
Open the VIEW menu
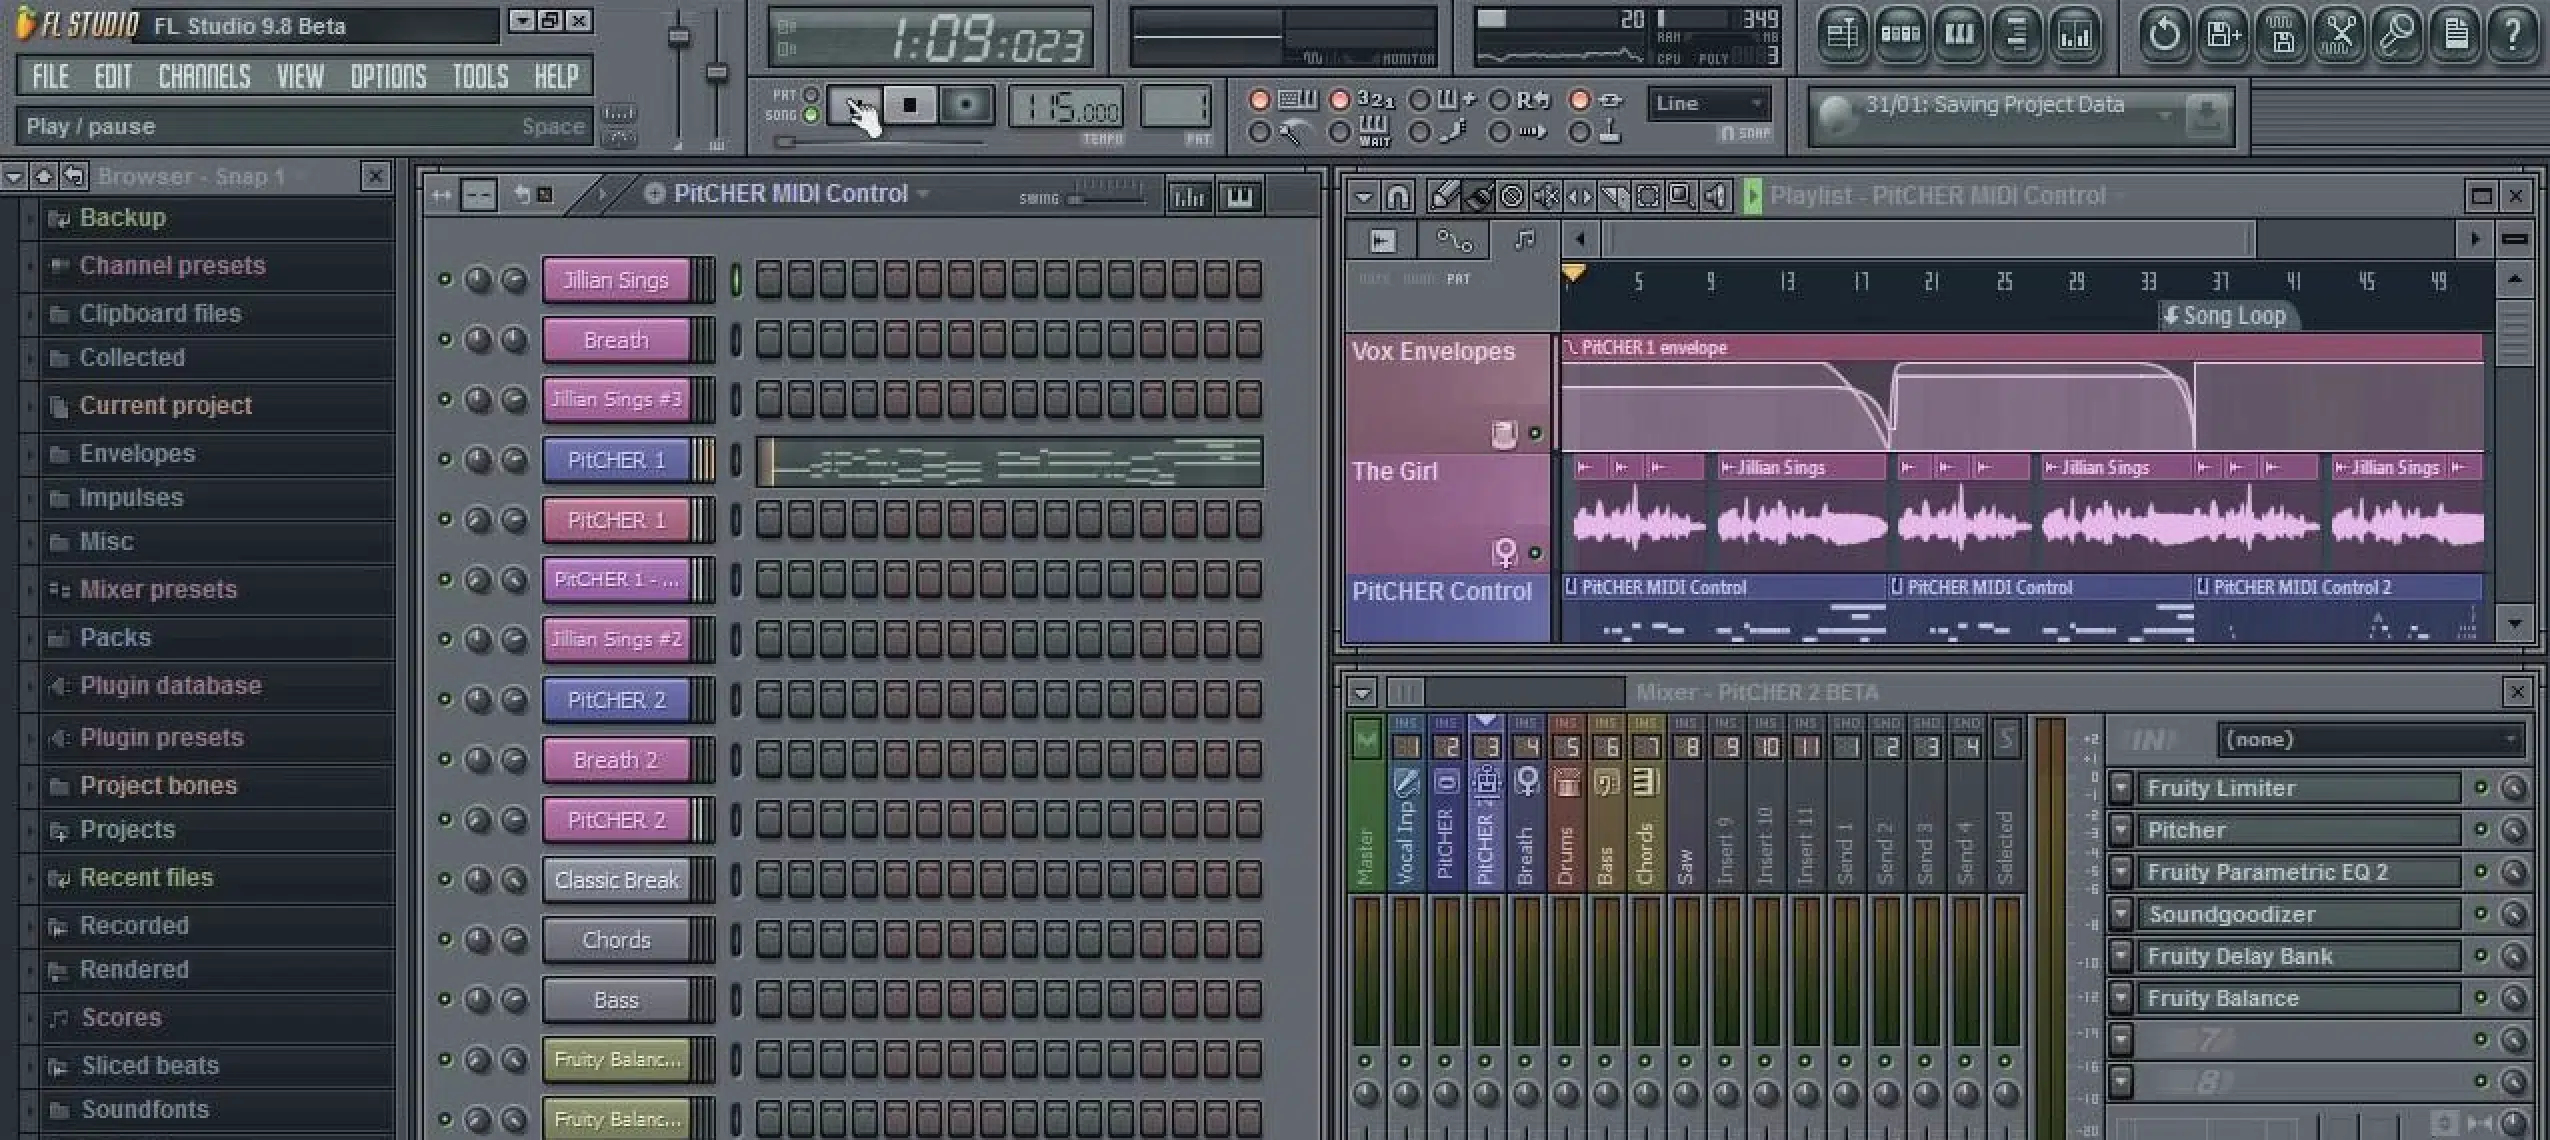point(300,76)
